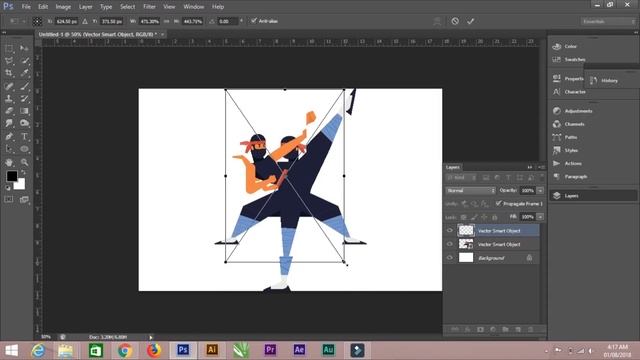The height and width of the screenshot is (360, 640).
Task: Click the lock all padlock icon
Action: 495,217
